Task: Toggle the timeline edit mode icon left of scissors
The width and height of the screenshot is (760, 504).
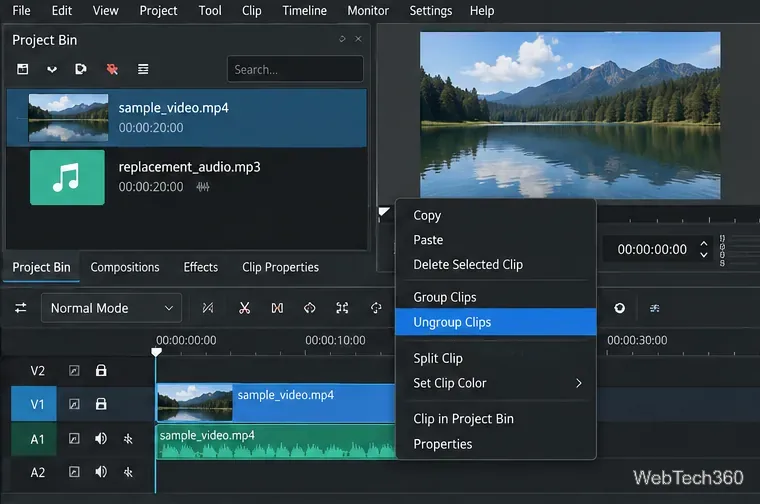Action: click(208, 308)
